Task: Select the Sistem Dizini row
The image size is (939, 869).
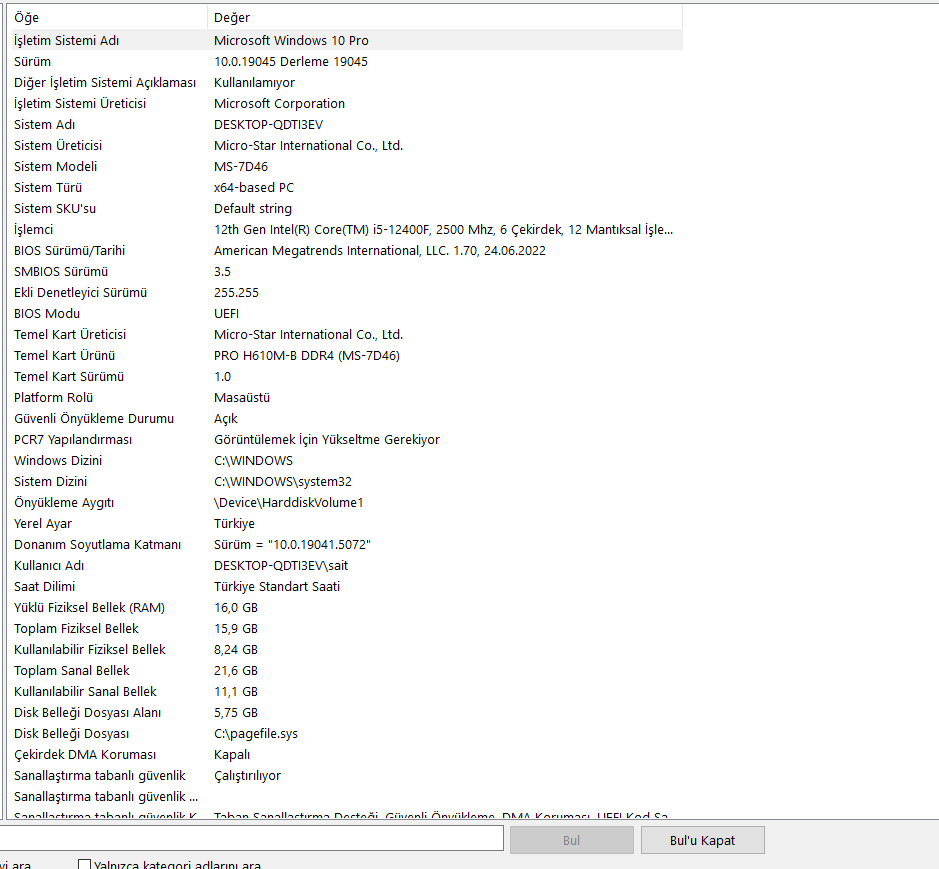Action: pyautogui.click(x=347, y=481)
